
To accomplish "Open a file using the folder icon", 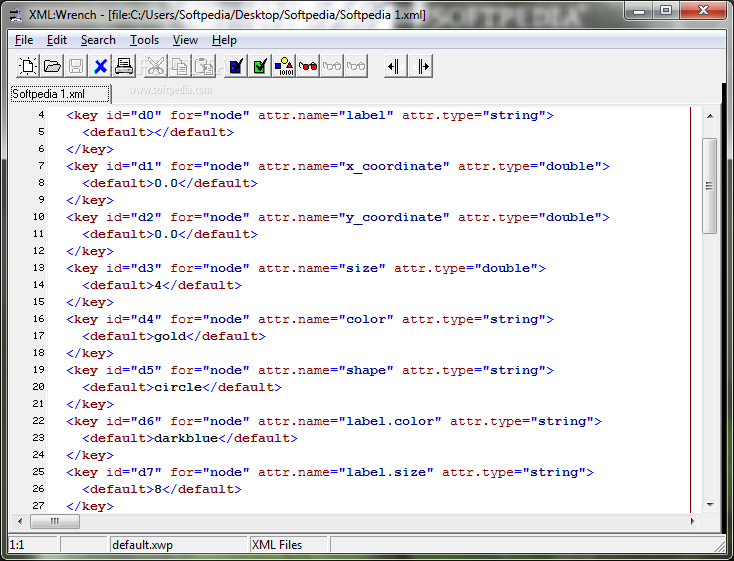I will click(52, 66).
